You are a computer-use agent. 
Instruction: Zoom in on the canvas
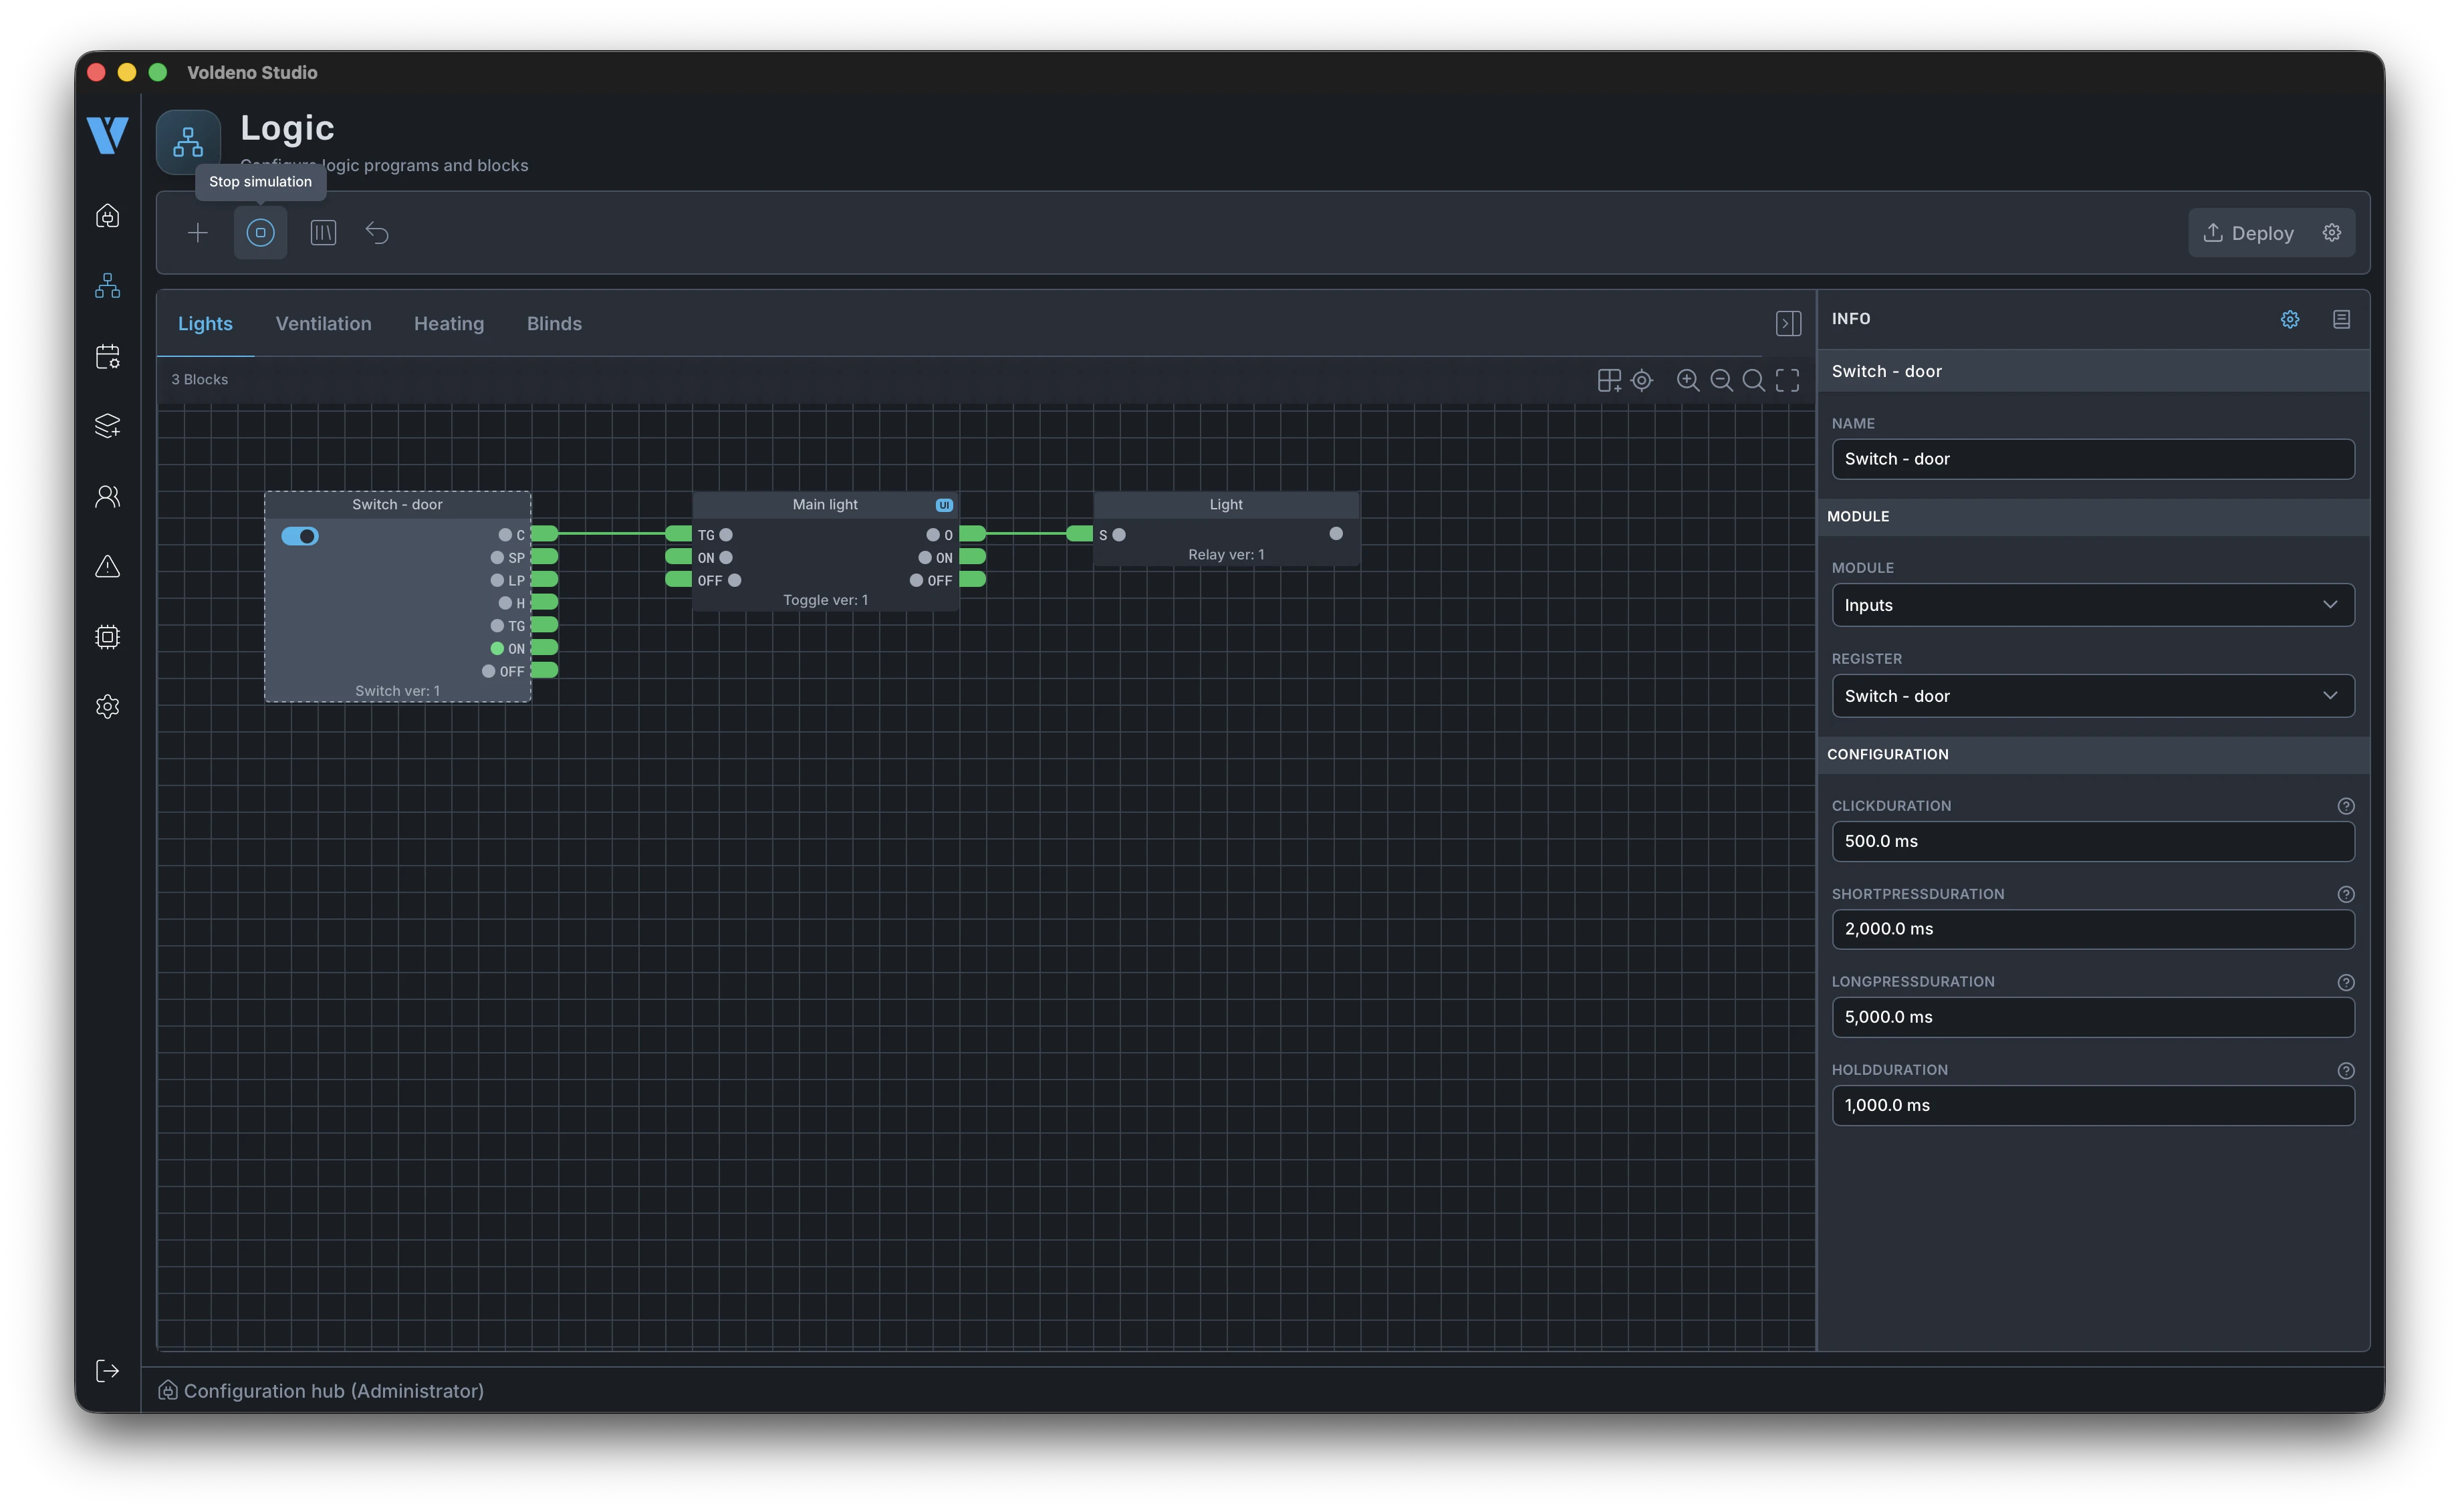point(1688,380)
